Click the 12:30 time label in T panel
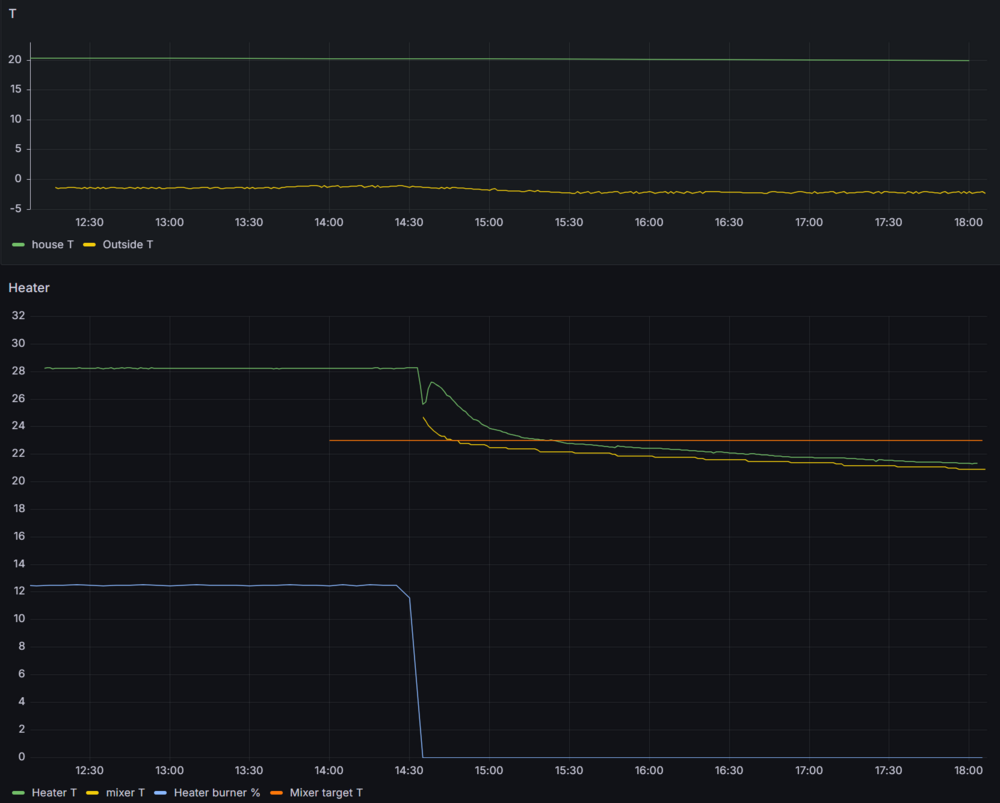The height and width of the screenshot is (803, 1000). pos(90,222)
